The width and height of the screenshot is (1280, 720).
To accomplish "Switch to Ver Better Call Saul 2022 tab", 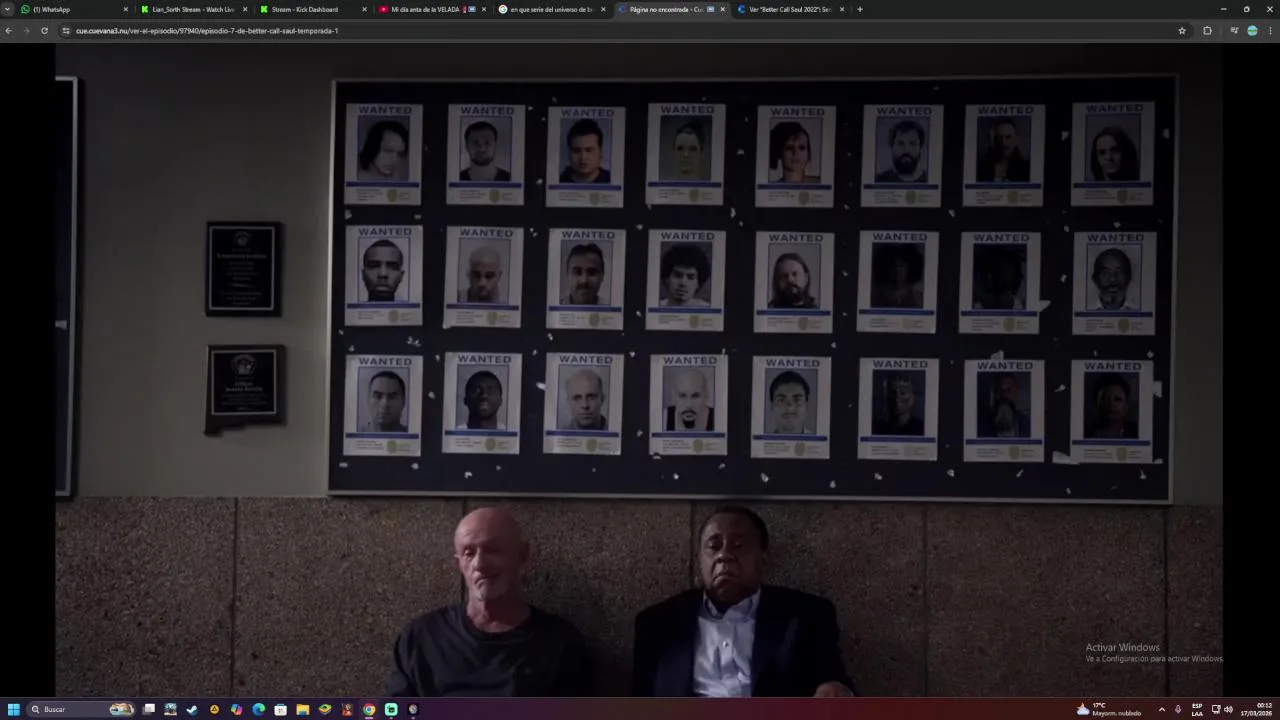I will tap(790, 9).
